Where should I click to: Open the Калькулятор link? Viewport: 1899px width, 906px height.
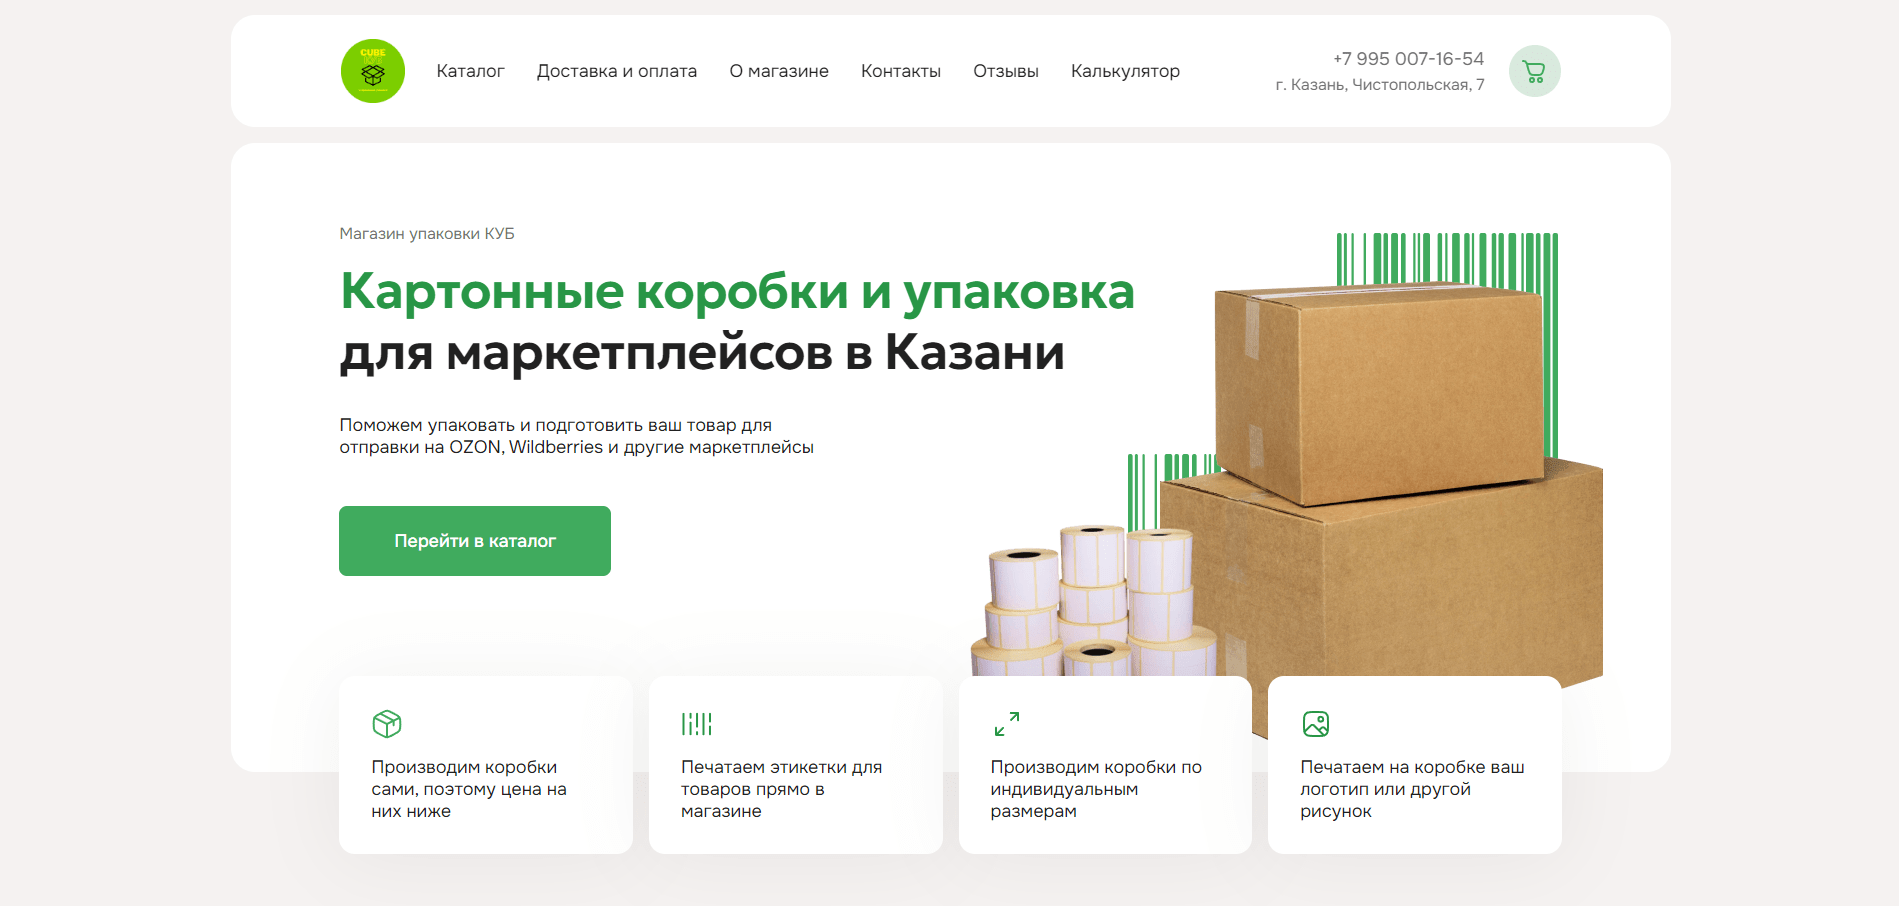click(x=1125, y=71)
